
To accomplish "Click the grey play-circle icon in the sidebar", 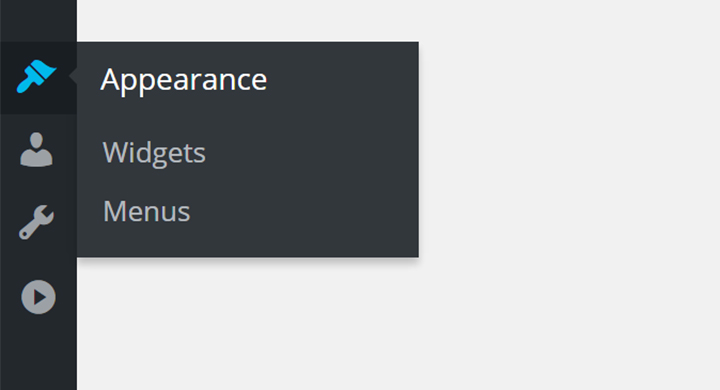I will 39,297.
